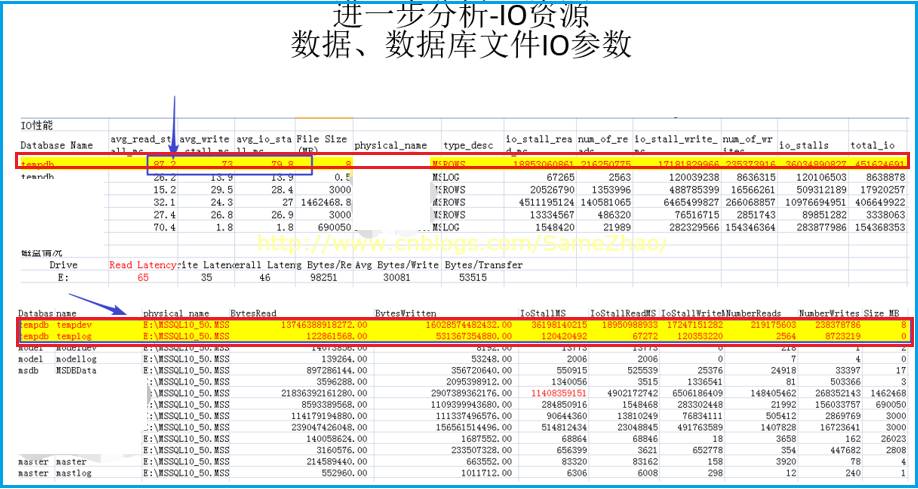Screen dimensions: 918x489
Task: Click the modellog file name cell
Action: [76, 359]
